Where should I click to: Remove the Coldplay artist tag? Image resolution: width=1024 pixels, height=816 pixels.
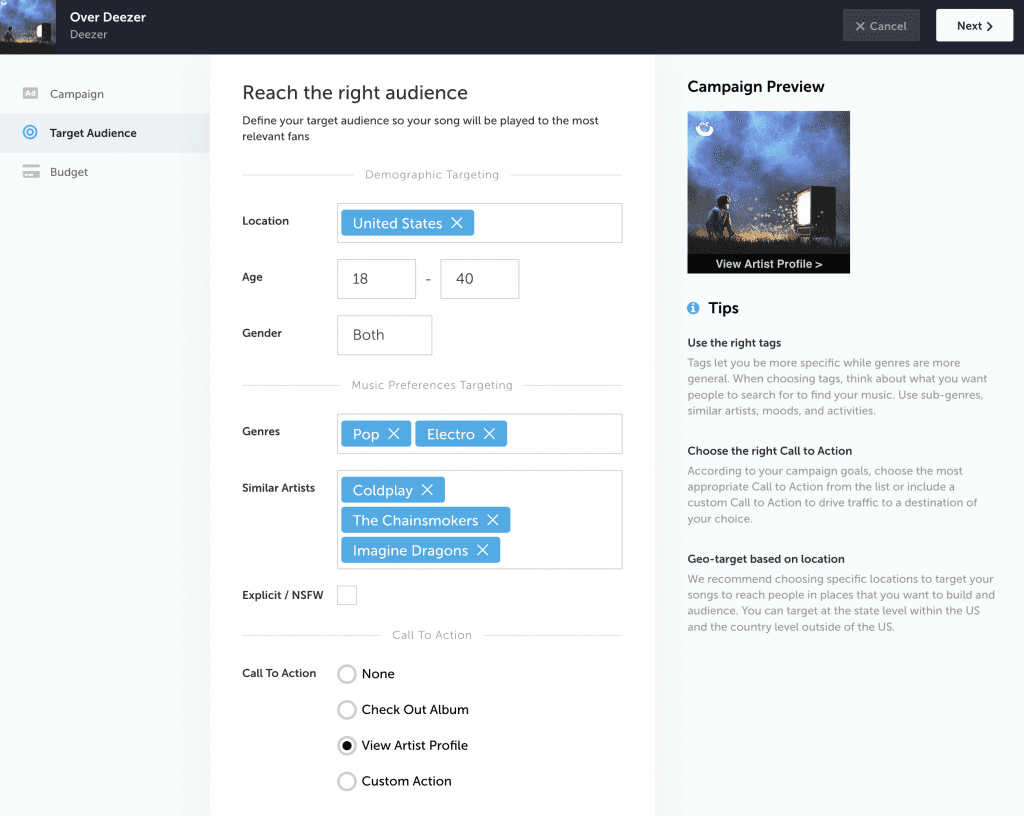pyautogui.click(x=427, y=490)
